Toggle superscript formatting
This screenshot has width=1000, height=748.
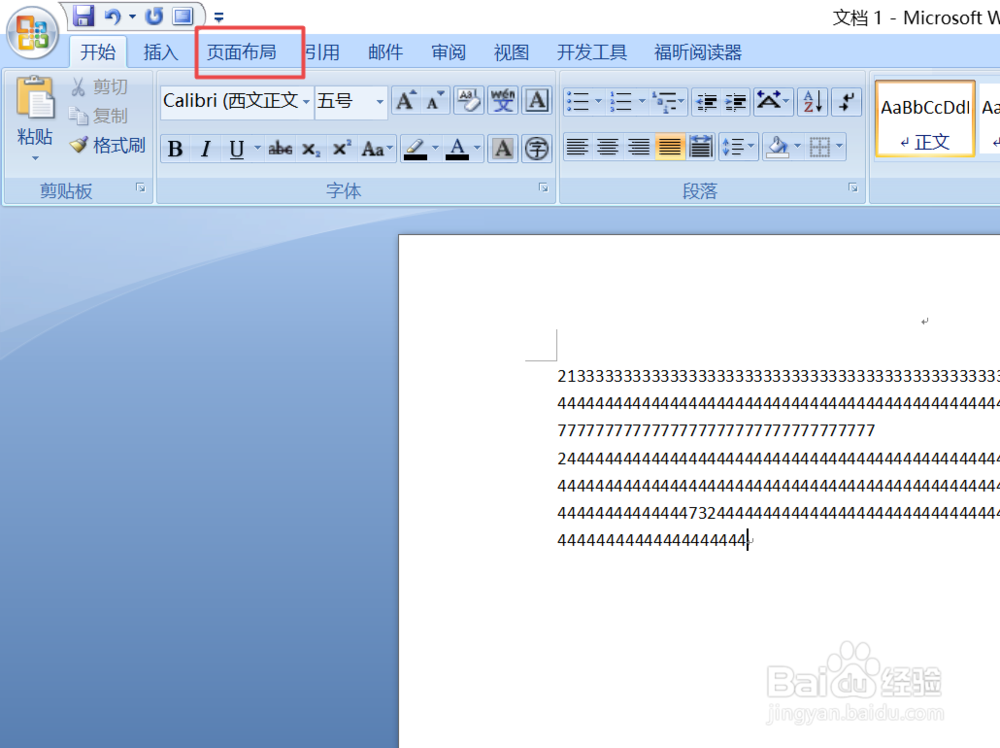[x=341, y=149]
